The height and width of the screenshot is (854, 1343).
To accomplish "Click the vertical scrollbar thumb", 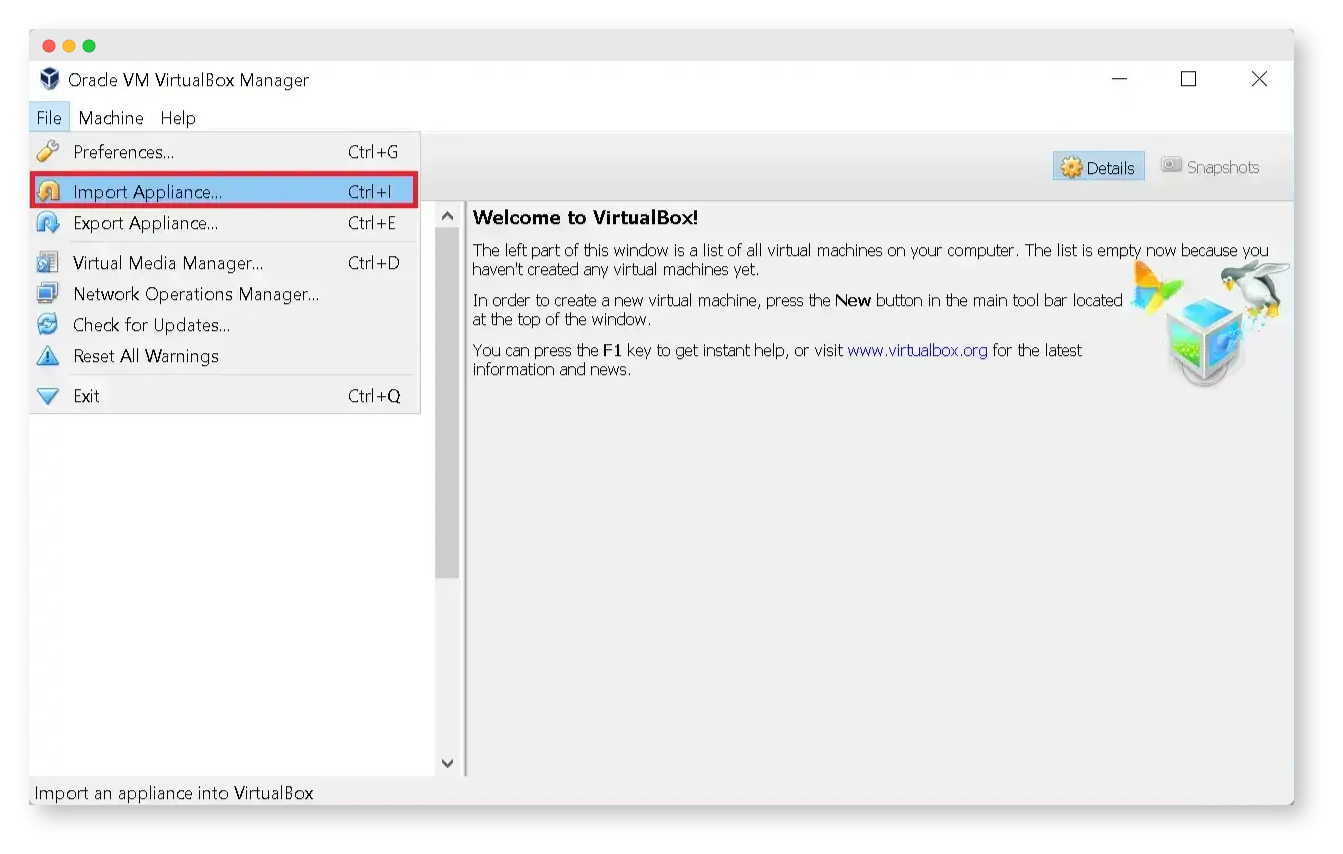I will (447, 403).
